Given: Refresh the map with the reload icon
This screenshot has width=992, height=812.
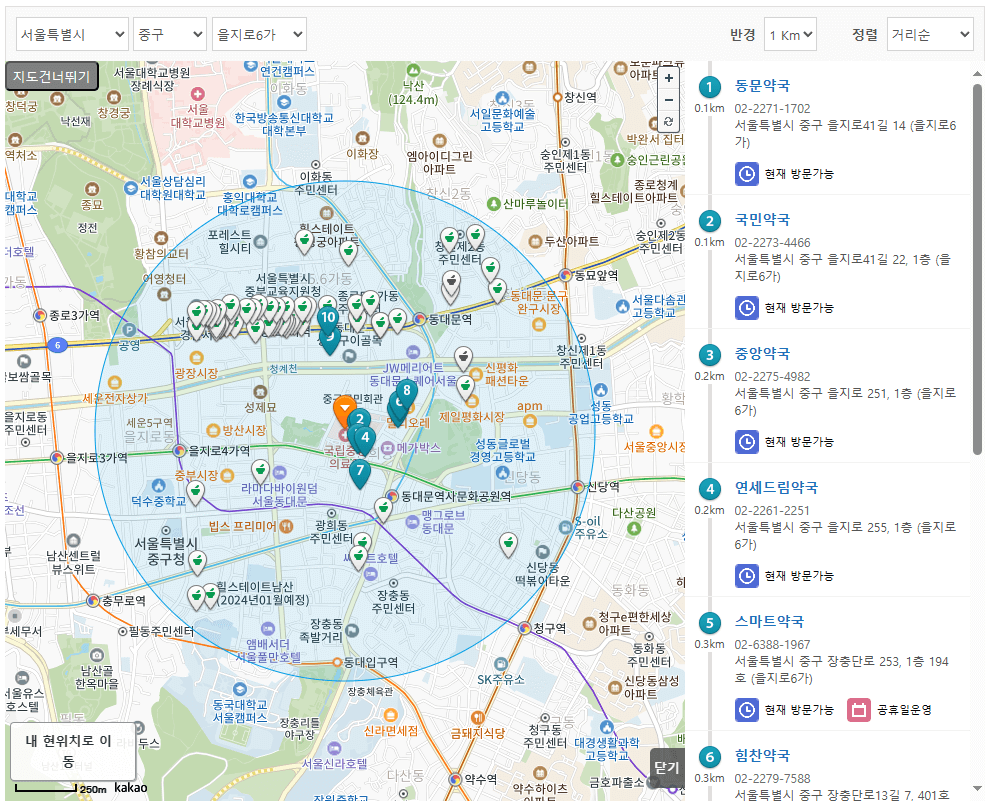Looking at the screenshot, I should pyautogui.click(x=669, y=121).
